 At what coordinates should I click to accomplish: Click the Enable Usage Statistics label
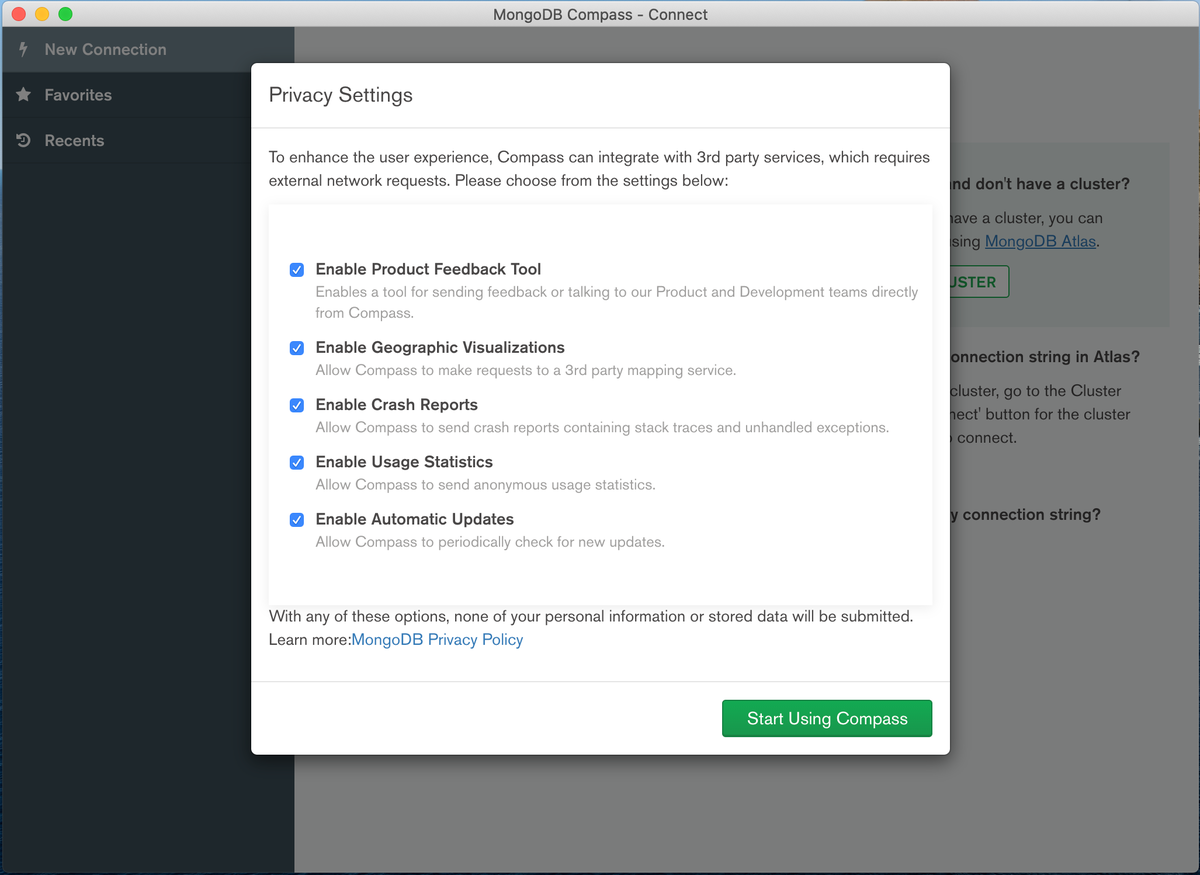pos(404,461)
